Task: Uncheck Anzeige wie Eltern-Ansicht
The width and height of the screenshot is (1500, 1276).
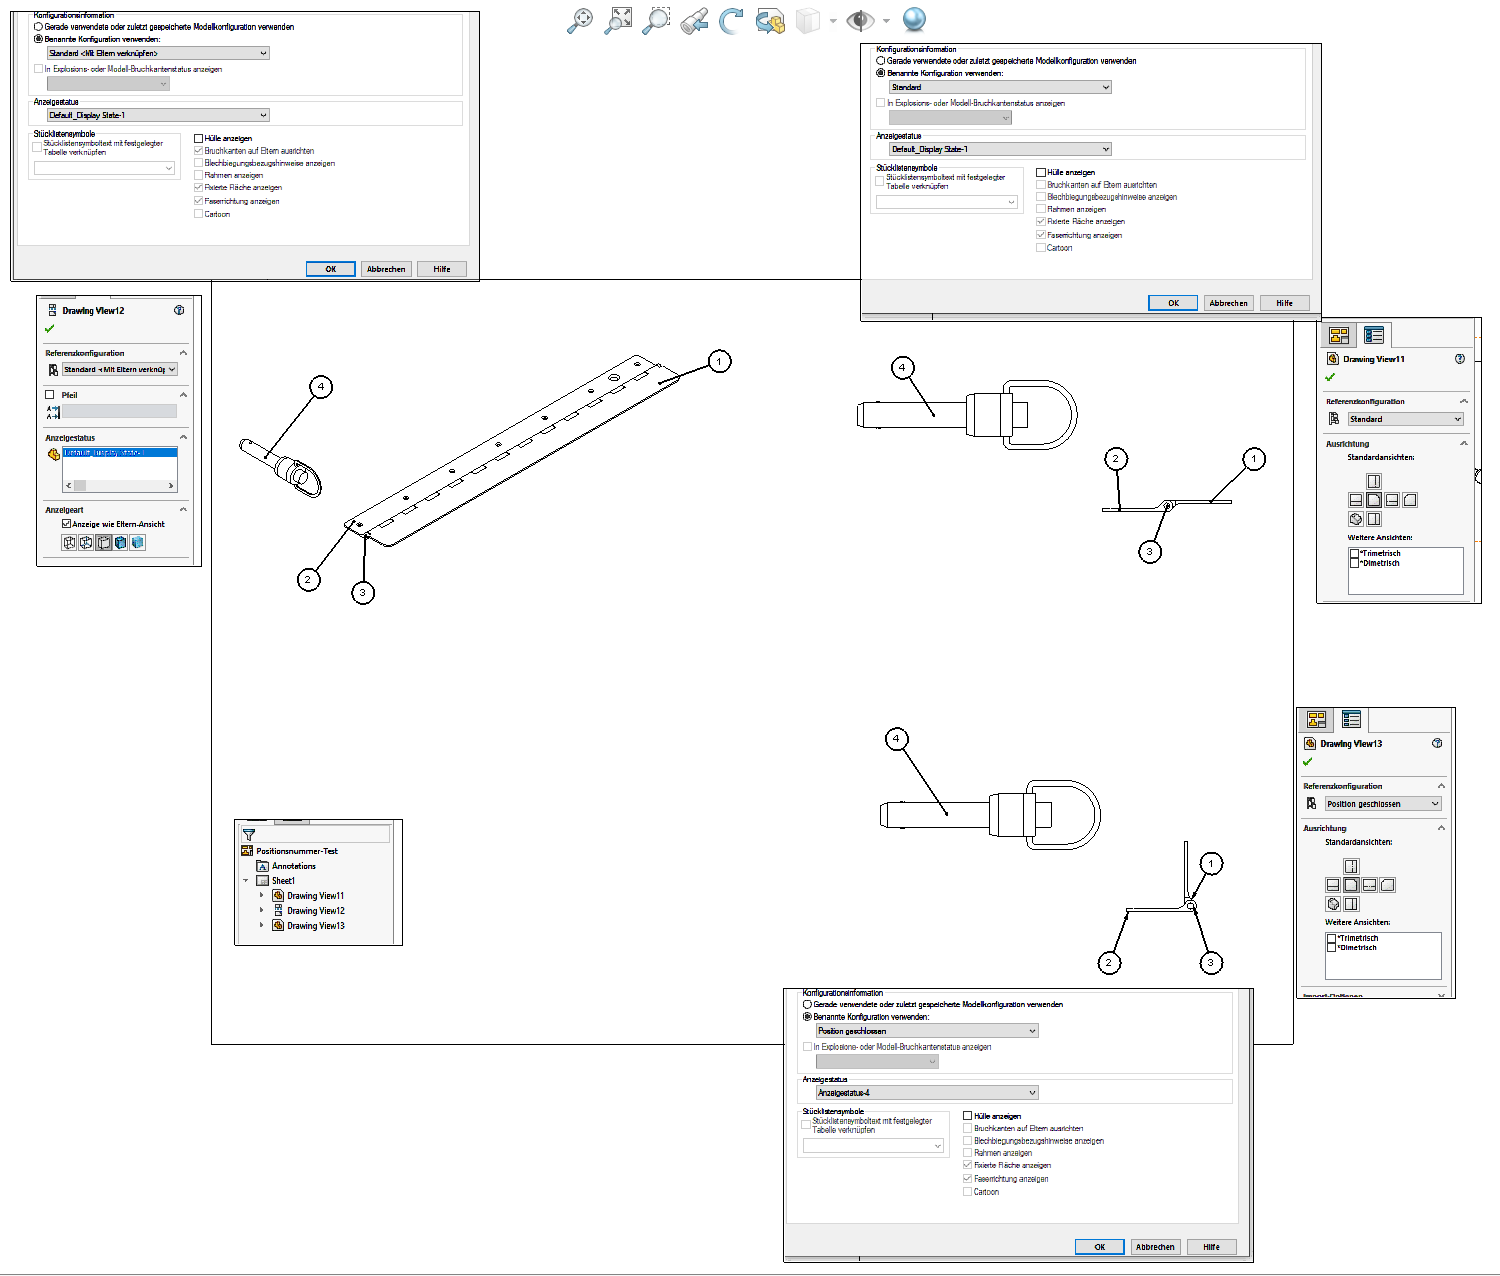Action: click(66, 524)
